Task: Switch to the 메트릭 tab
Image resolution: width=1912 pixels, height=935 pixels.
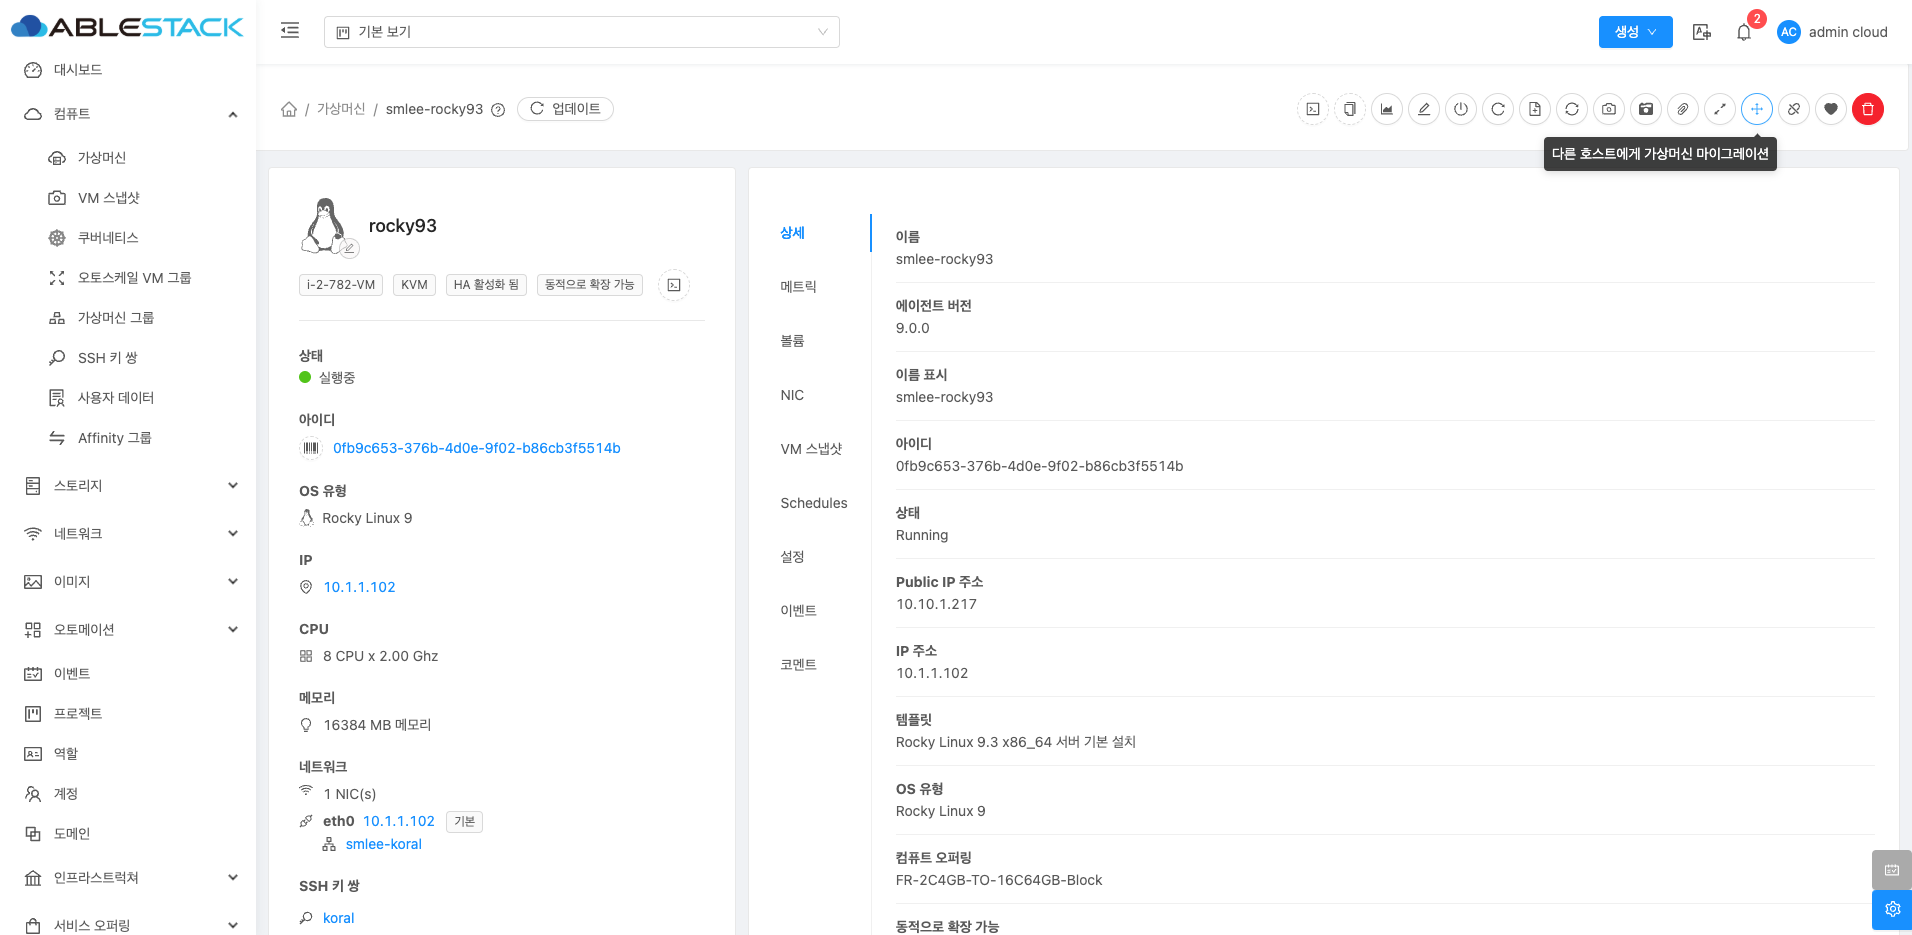Action: click(798, 287)
